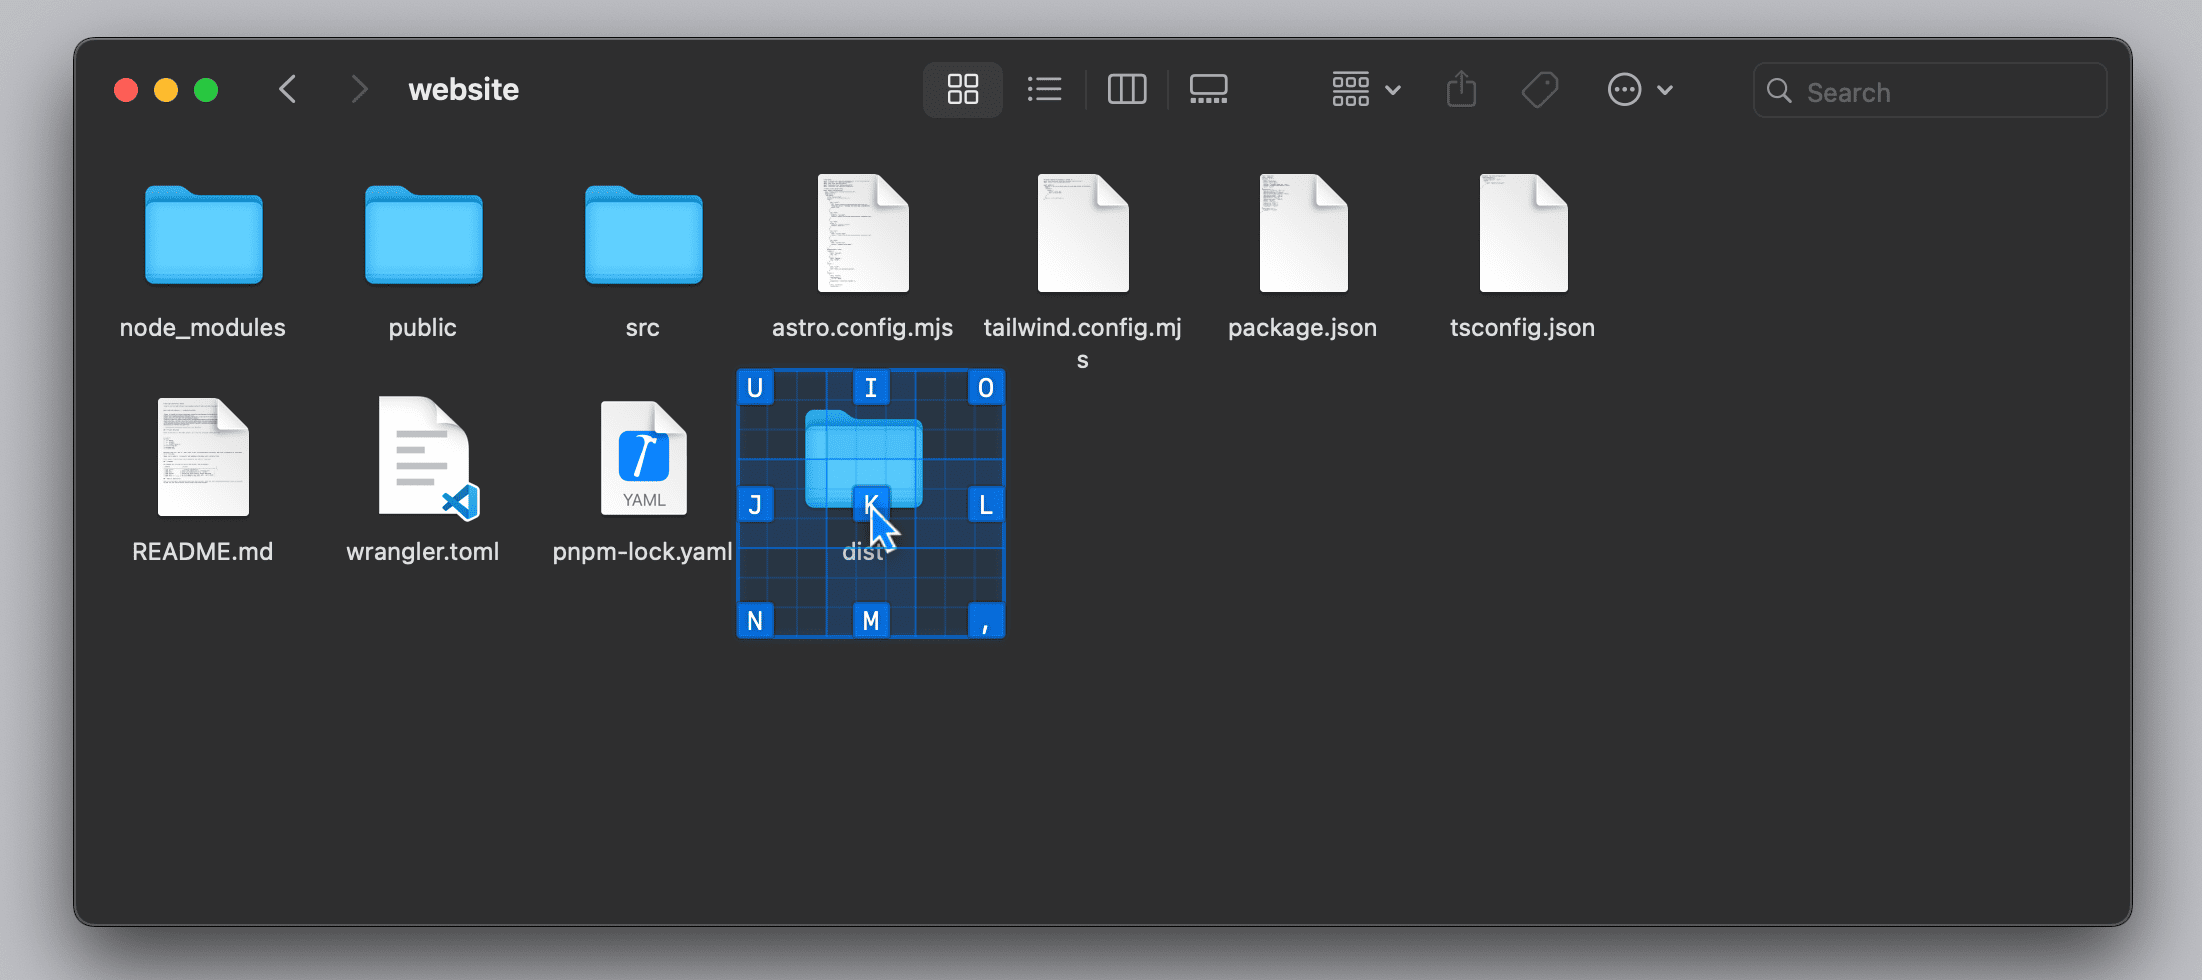The width and height of the screenshot is (2202, 980).
Task: Select the pnpm-lock.yaml file
Action: coord(643,457)
